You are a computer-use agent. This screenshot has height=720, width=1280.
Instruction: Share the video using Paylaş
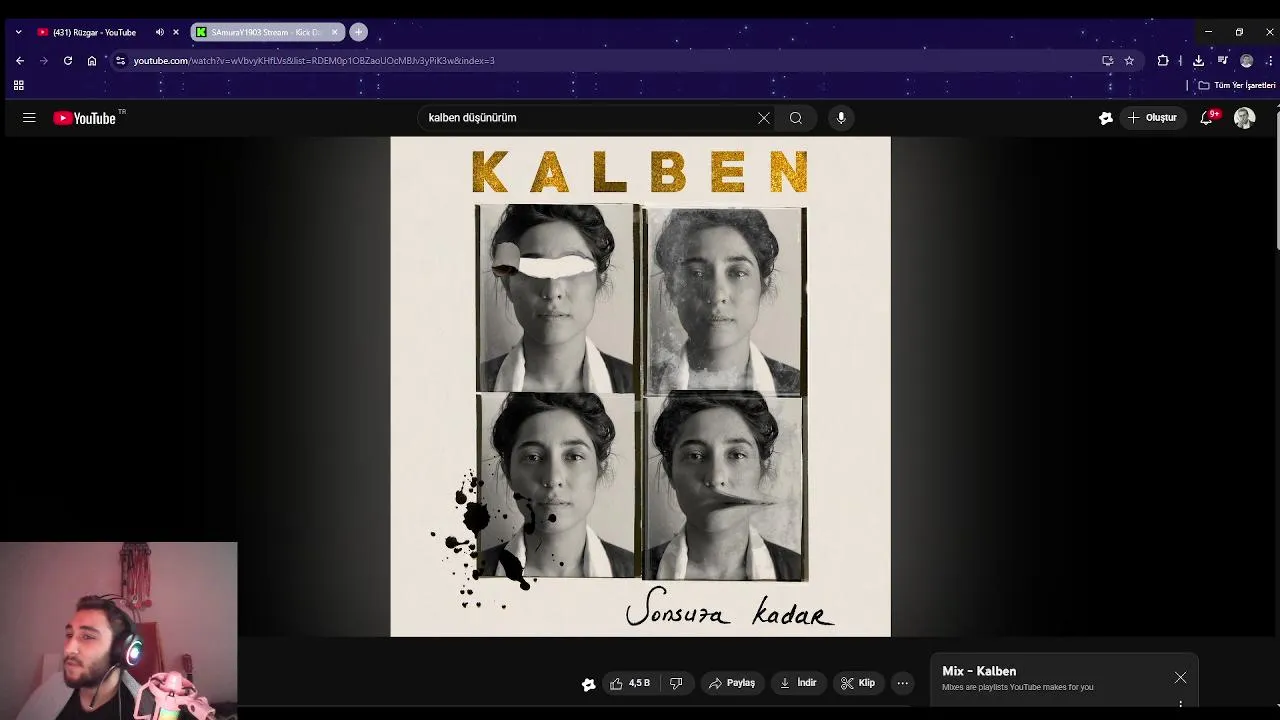pos(732,683)
